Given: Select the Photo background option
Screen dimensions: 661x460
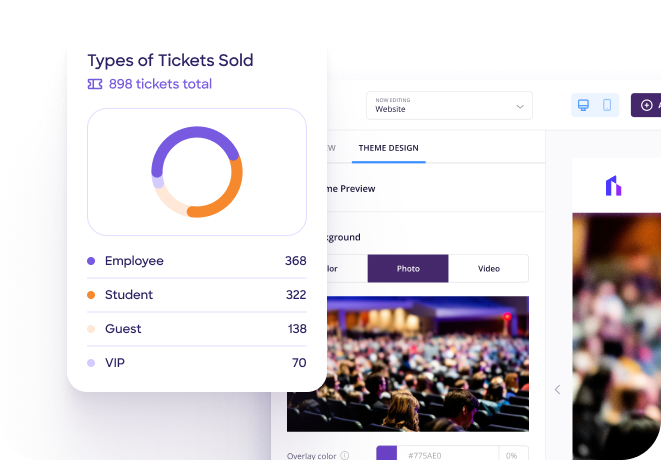Looking at the screenshot, I should point(408,269).
